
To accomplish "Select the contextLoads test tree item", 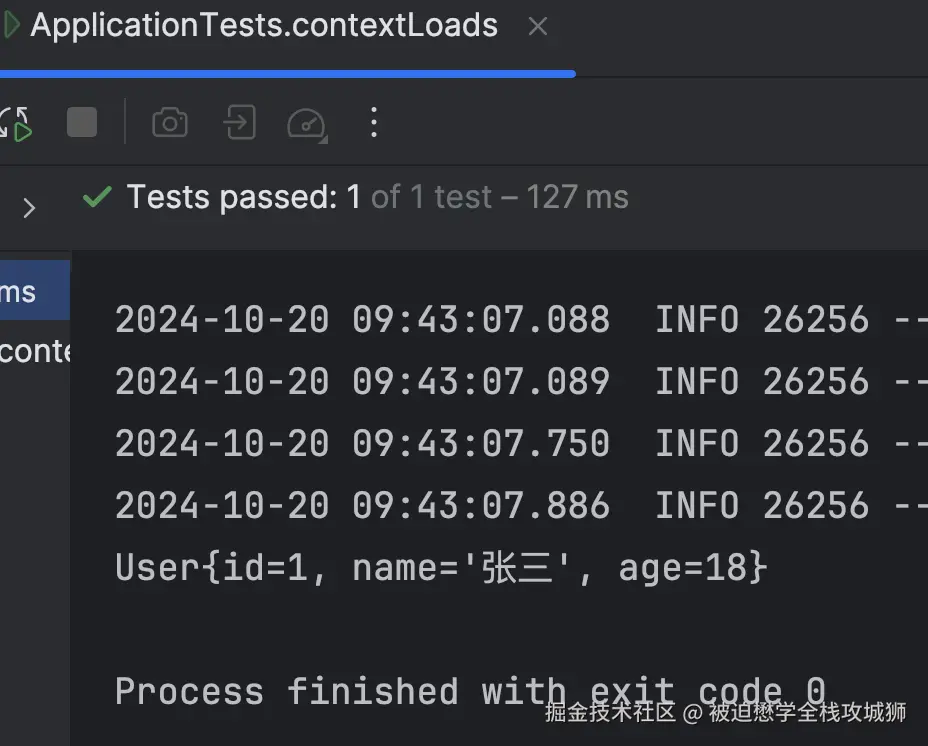I will [35, 351].
